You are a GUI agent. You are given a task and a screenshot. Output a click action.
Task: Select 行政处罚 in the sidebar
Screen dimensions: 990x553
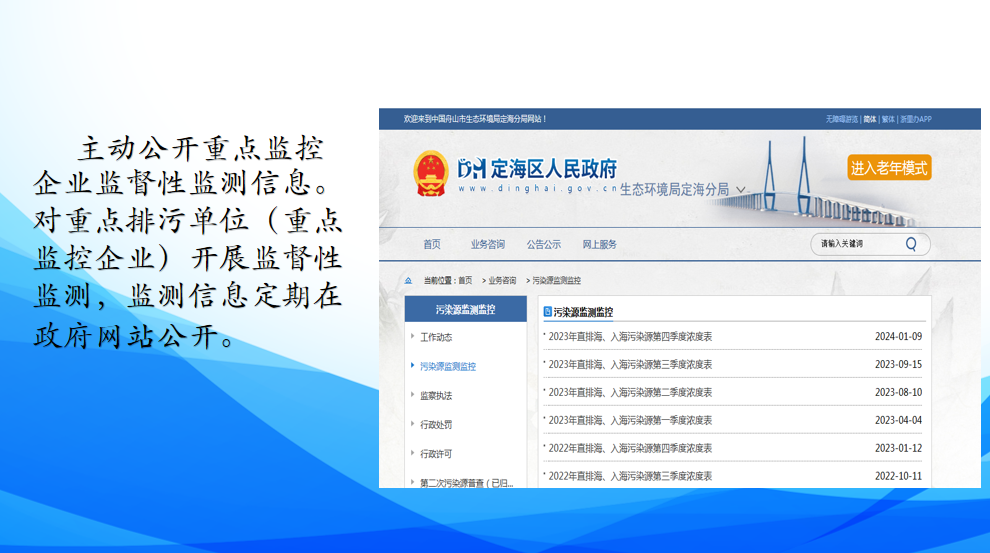(x=436, y=425)
